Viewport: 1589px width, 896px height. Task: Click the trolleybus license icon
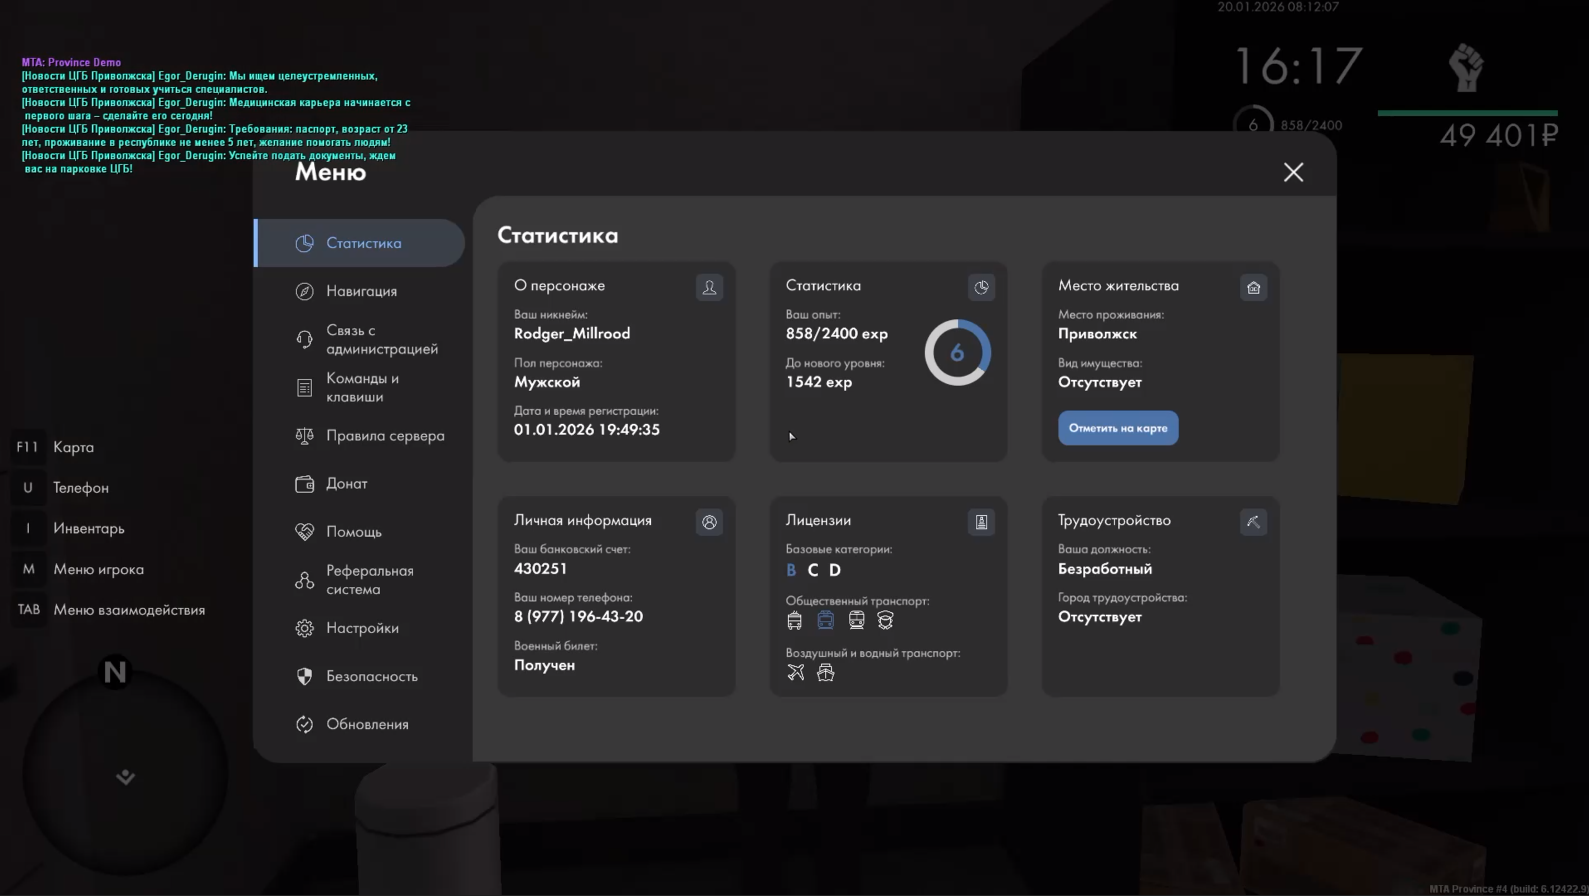[794, 621]
